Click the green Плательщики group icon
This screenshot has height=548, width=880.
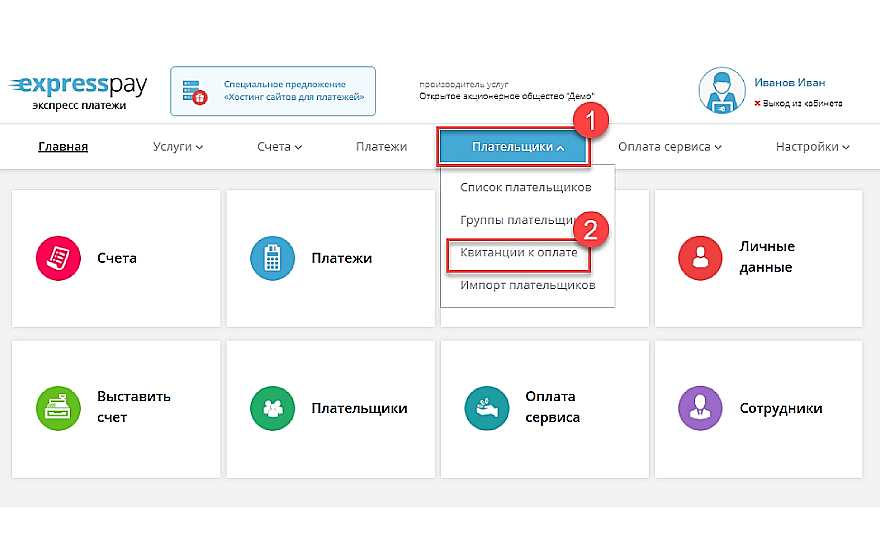(x=269, y=407)
